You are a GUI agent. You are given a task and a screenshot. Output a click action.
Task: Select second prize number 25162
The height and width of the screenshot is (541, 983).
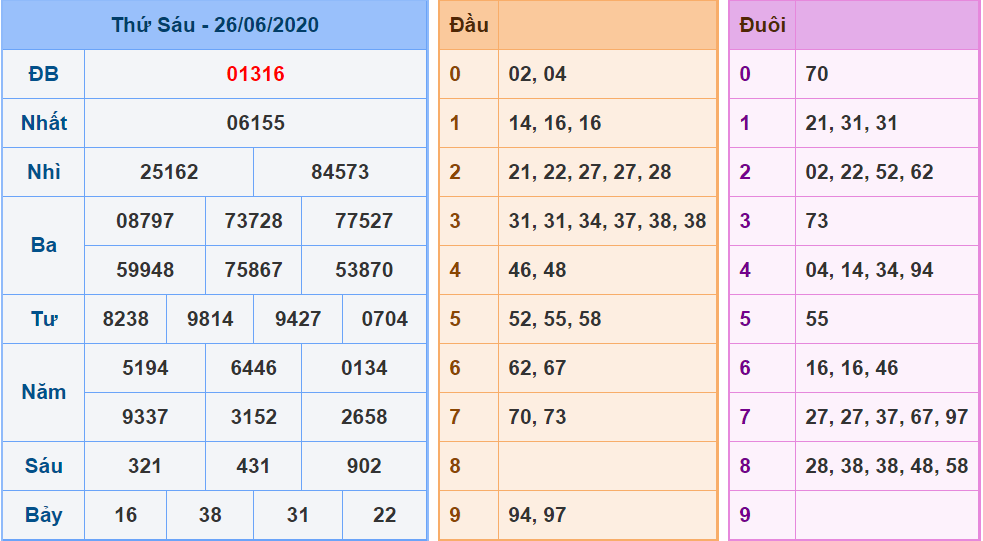[x=169, y=172]
